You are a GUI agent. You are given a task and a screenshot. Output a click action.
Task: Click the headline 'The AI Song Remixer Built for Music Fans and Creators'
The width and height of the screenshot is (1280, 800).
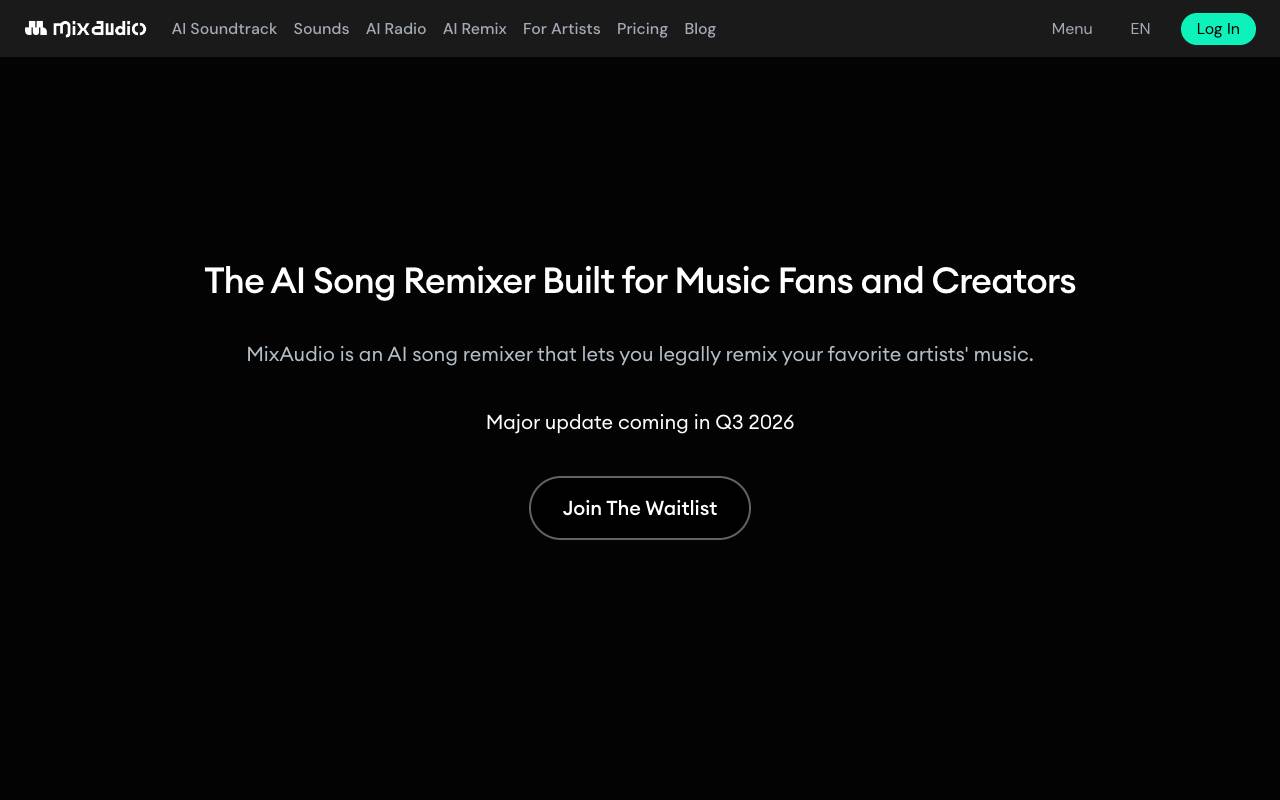pyautogui.click(x=640, y=281)
